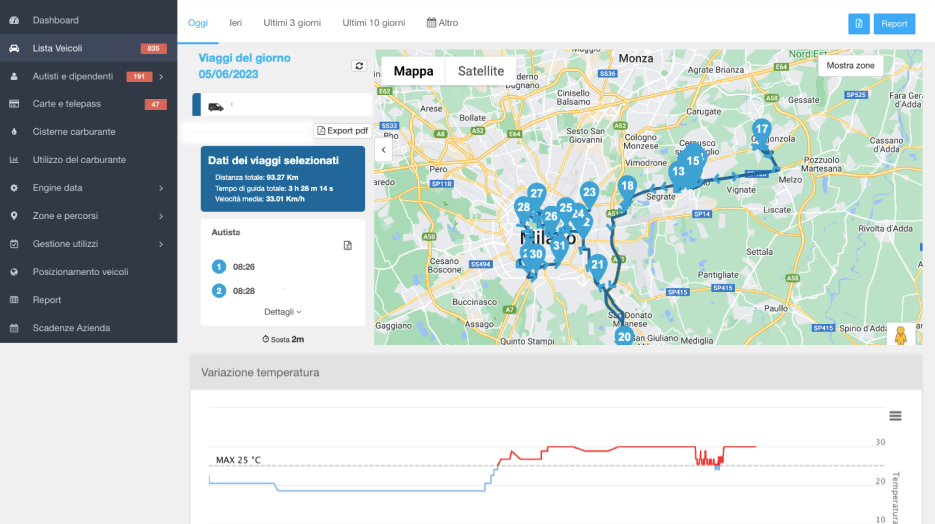Click map marker number 31

click(x=559, y=247)
